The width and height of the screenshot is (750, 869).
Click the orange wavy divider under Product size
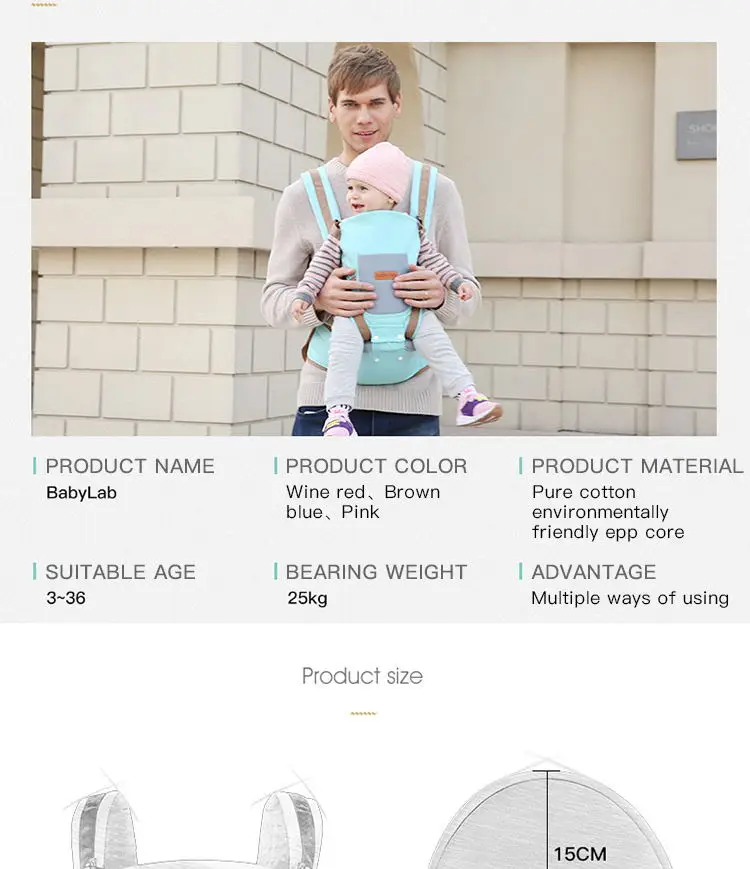[x=363, y=714]
